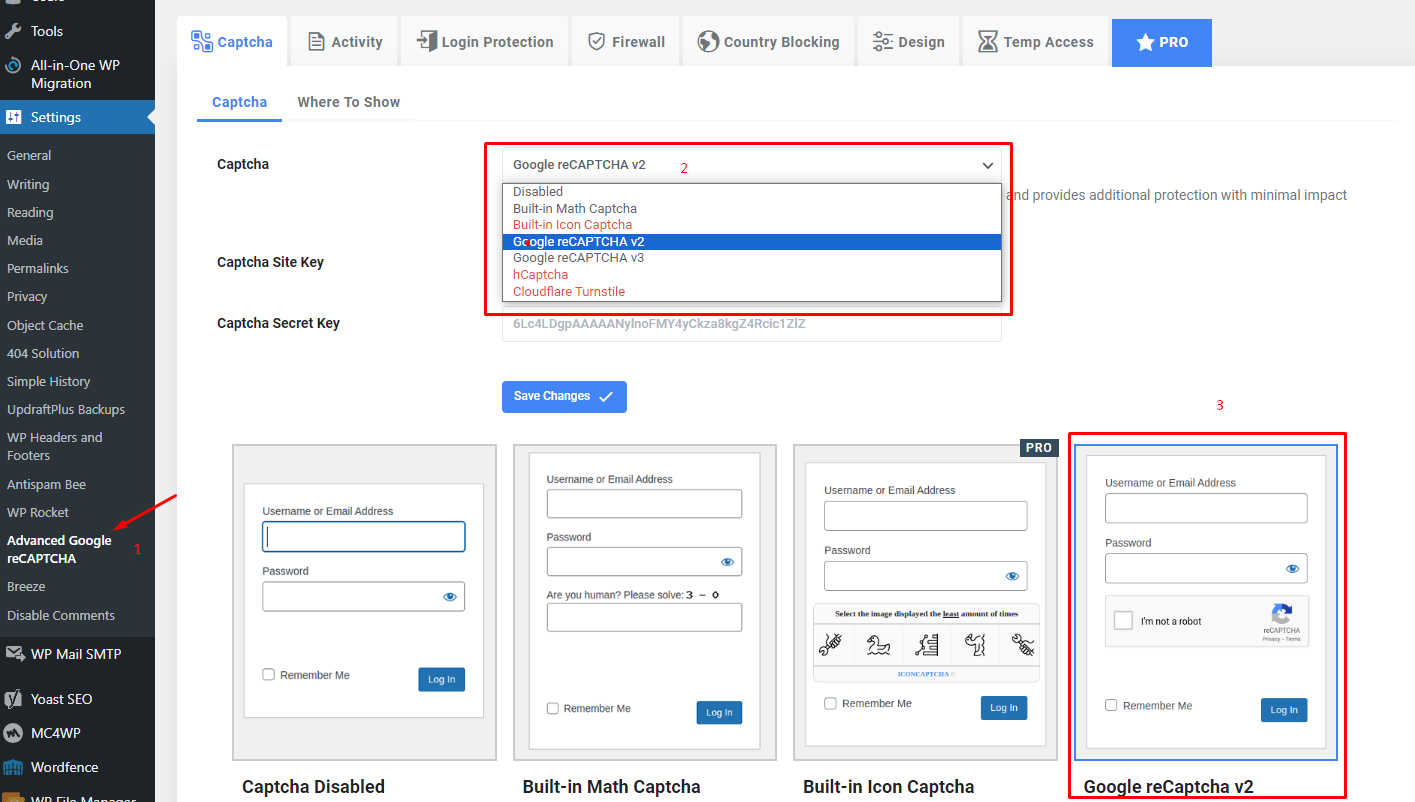Toggle password eye in Math Captcha preview
The height and width of the screenshot is (802, 1415).
coord(727,562)
